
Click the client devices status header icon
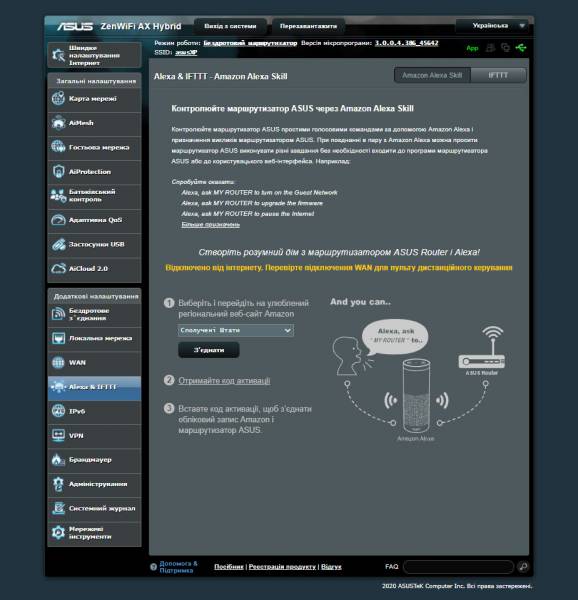505,48
